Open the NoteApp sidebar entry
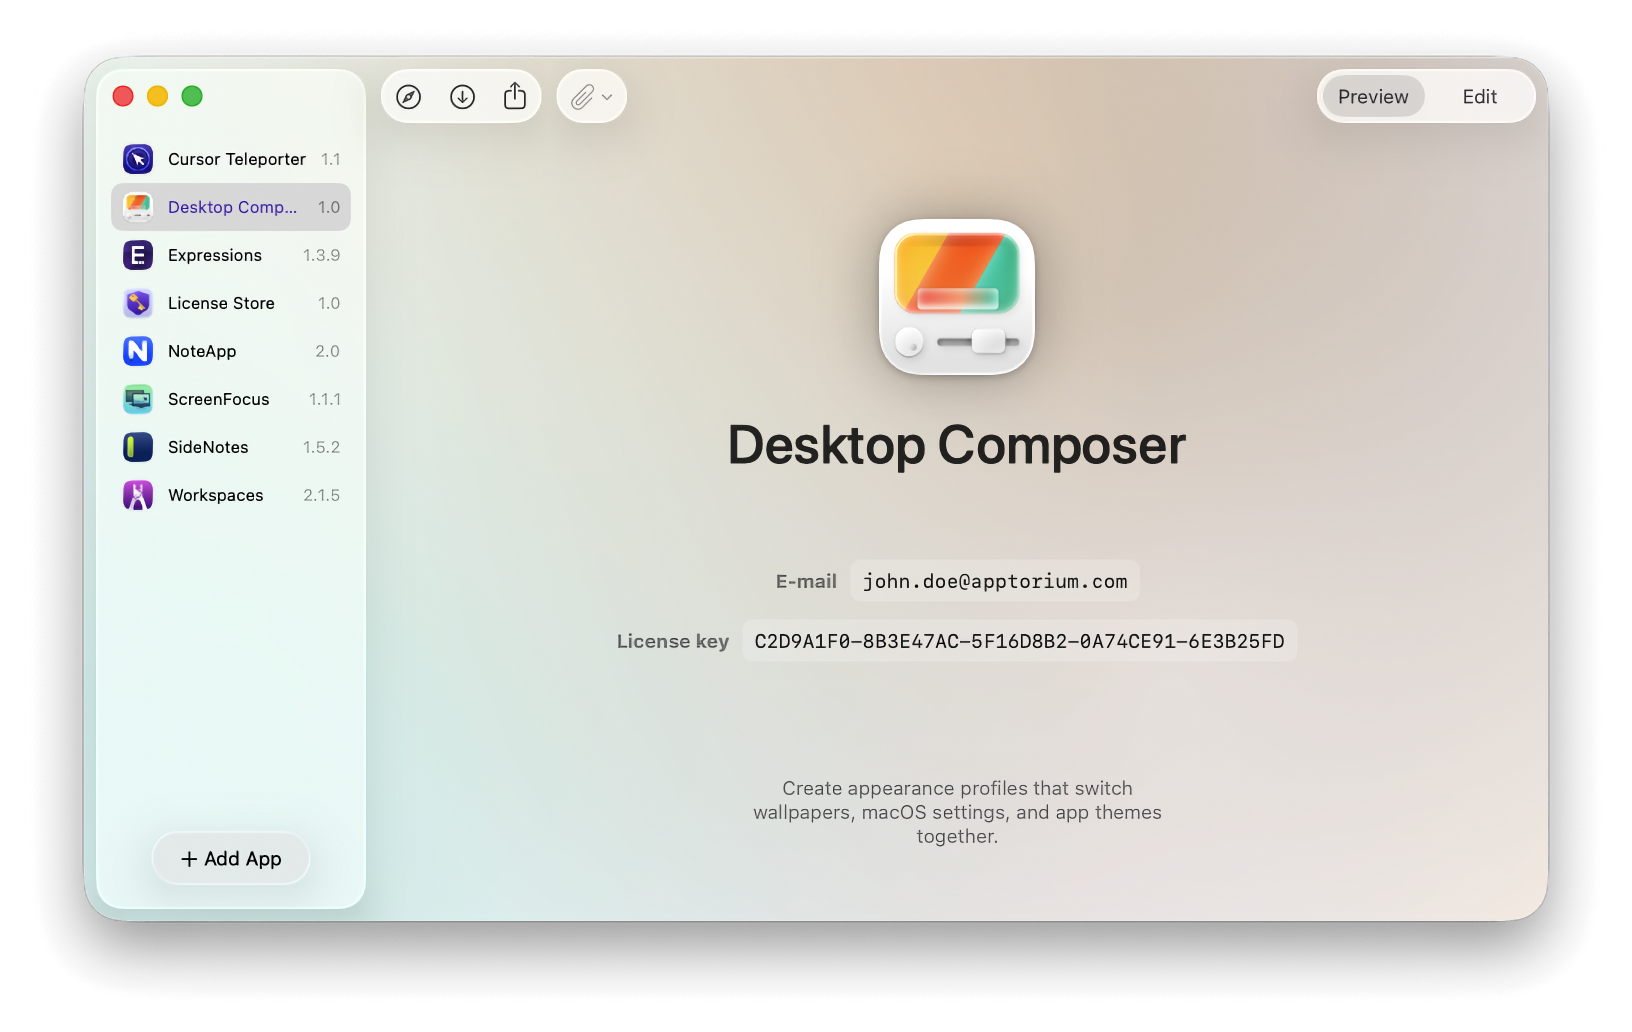This screenshot has height=1032, width=1632. pyautogui.click(x=202, y=351)
